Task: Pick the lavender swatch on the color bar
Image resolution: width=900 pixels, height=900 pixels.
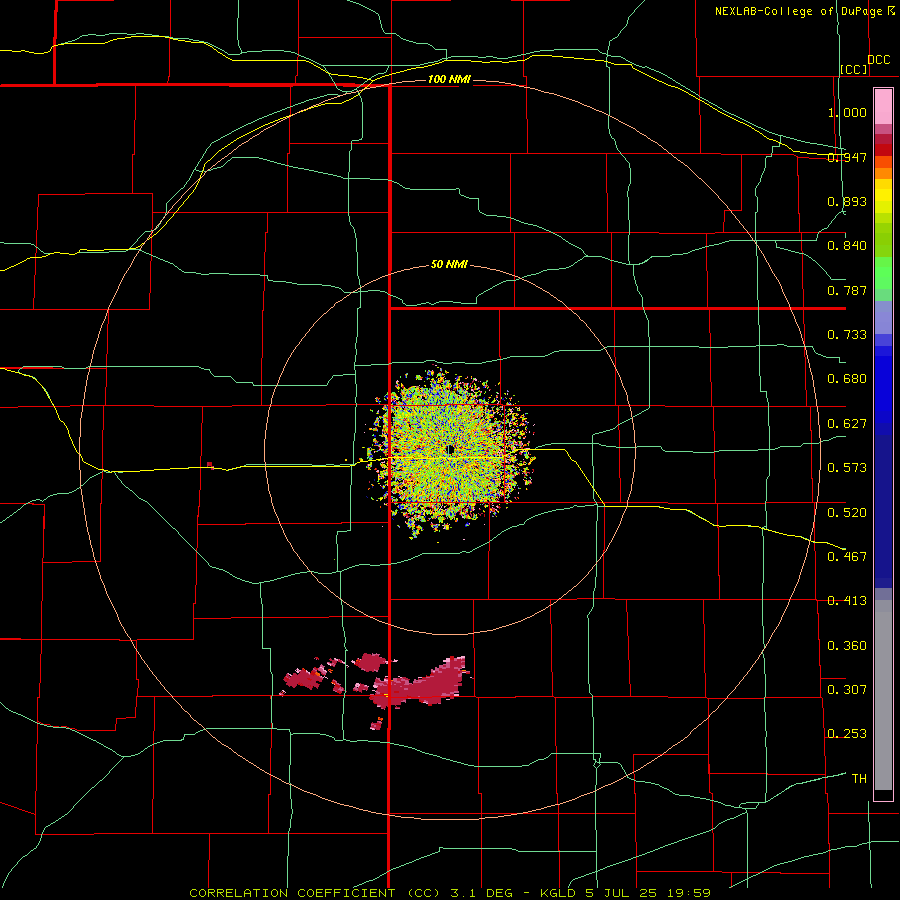Action: point(883,317)
